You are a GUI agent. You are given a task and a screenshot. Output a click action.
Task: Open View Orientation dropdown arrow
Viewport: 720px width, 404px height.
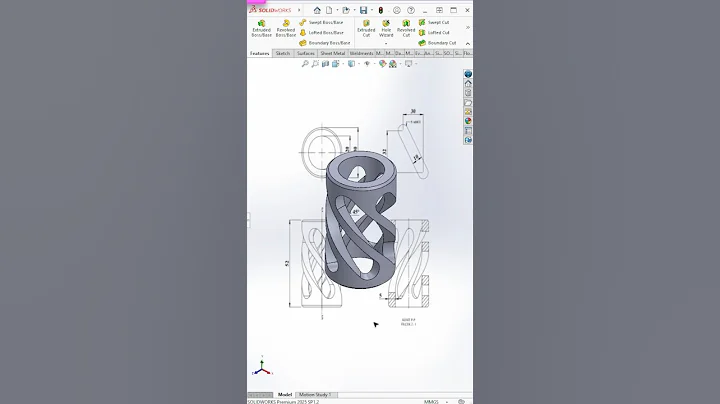[x=343, y=64]
